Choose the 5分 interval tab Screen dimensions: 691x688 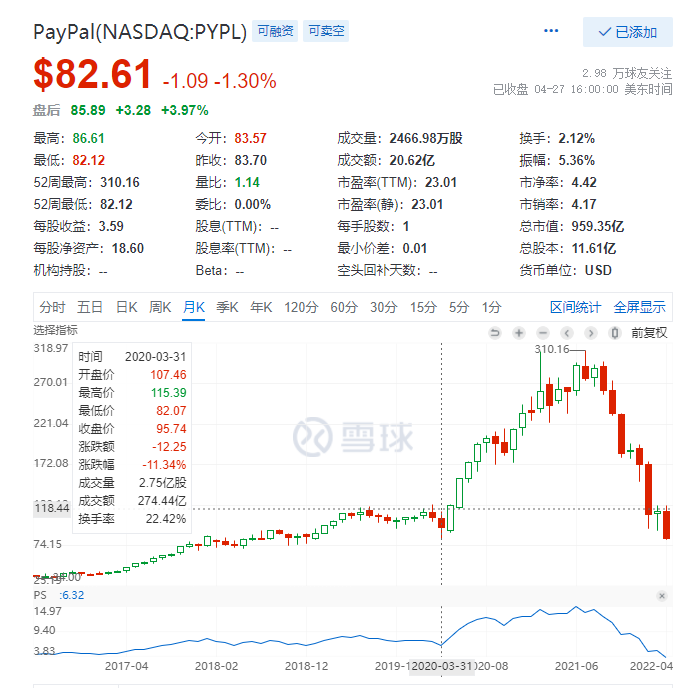[459, 307]
